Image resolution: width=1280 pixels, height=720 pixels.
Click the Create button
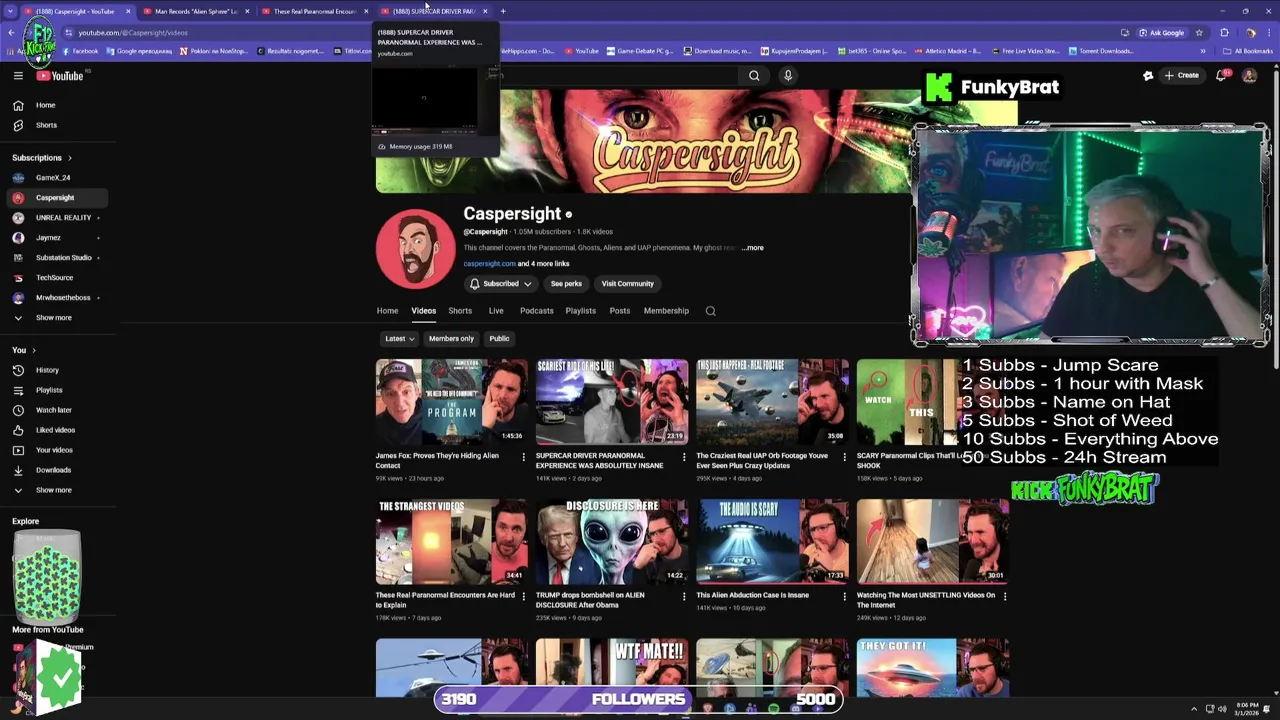coord(1181,75)
